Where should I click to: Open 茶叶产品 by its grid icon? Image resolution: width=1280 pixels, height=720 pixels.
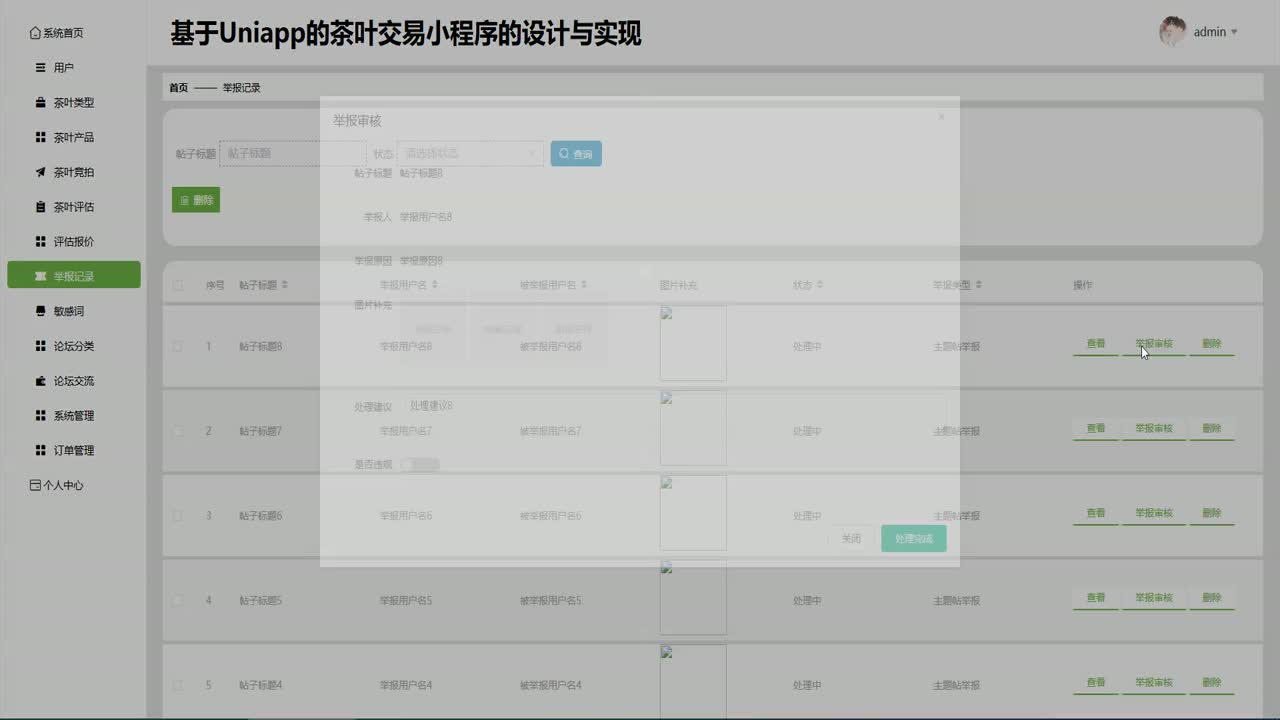pyautogui.click(x=40, y=137)
